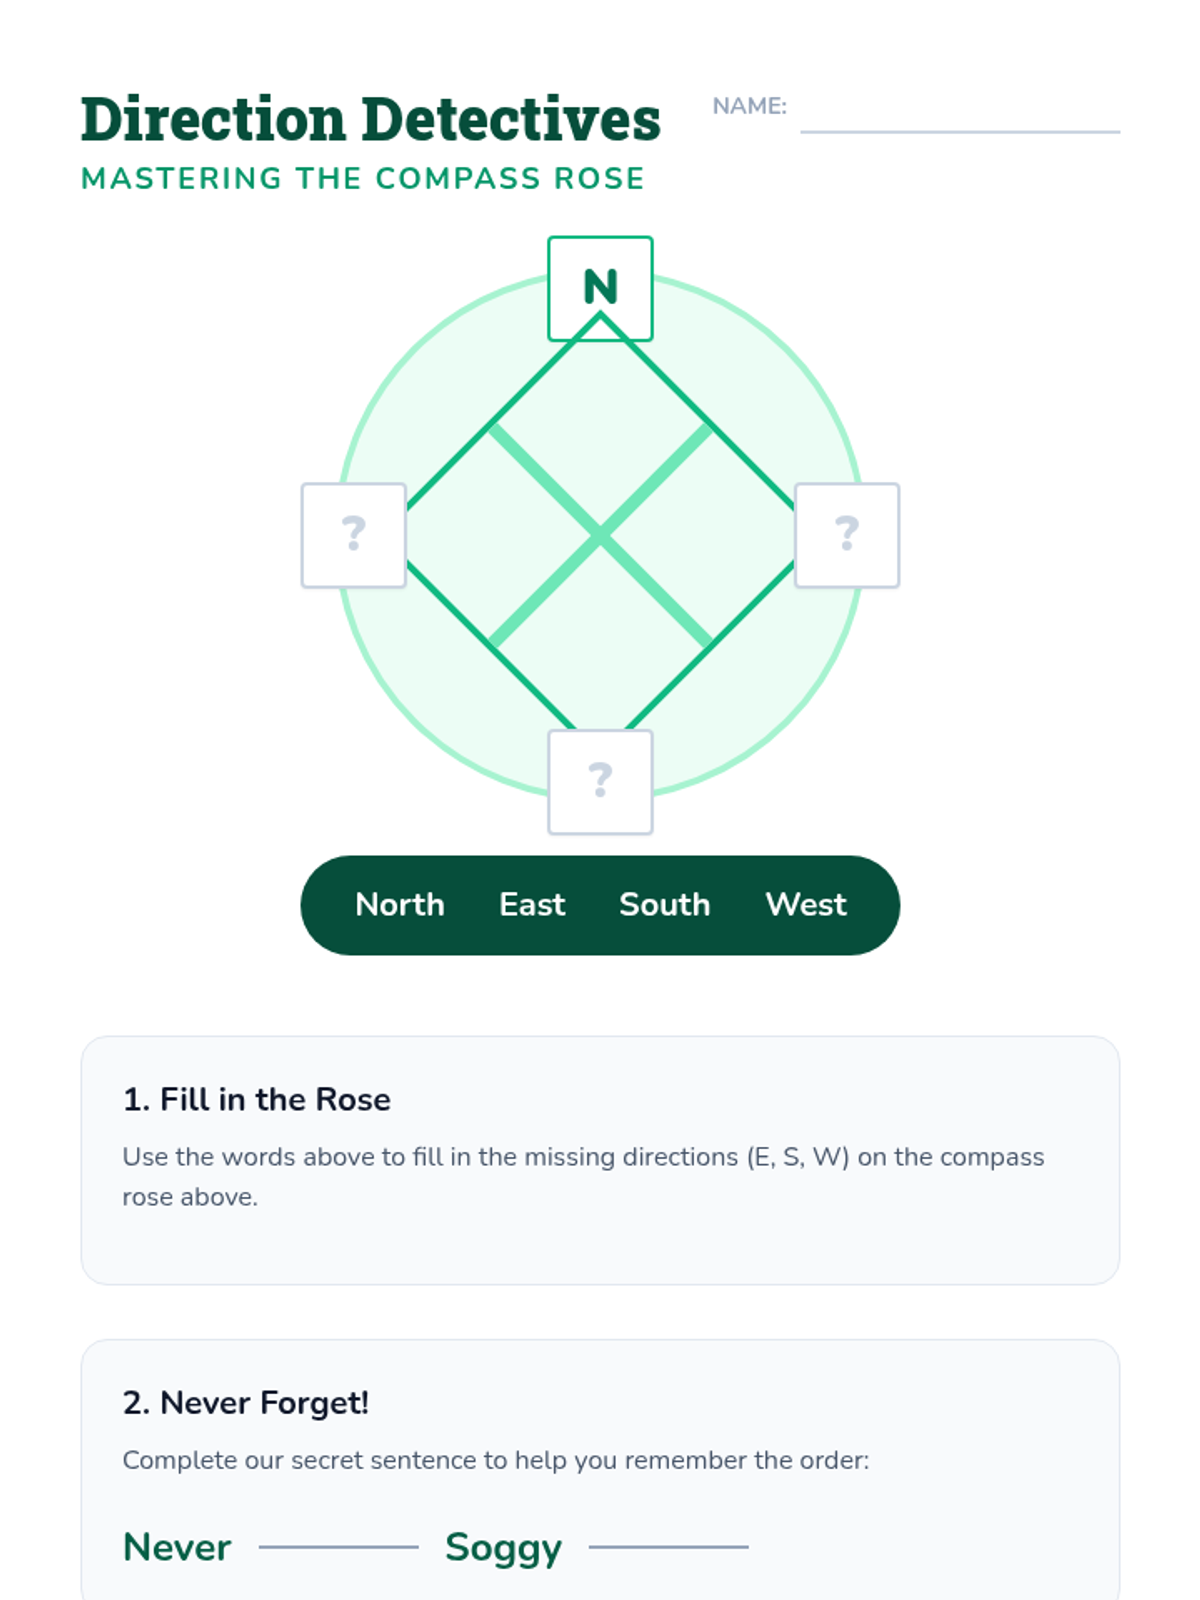Screen dimensions: 1200x1600
Task: Click the Direction Detectives title
Action: (370, 120)
